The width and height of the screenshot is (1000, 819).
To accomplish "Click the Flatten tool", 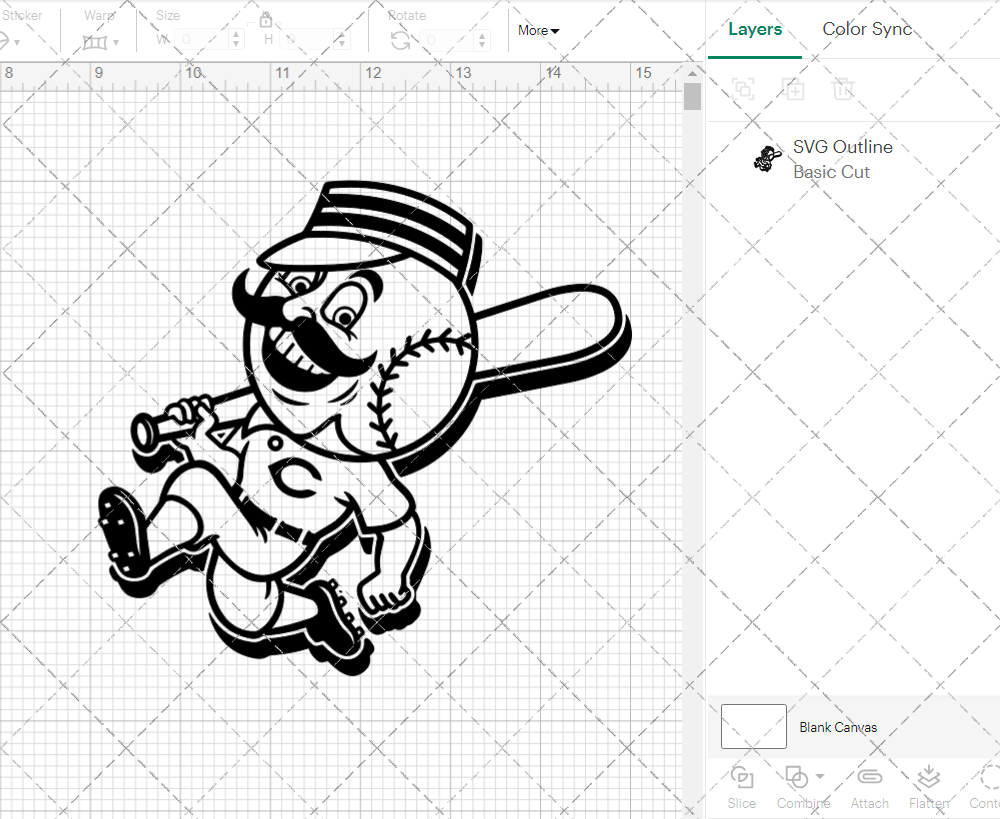I will [x=929, y=788].
